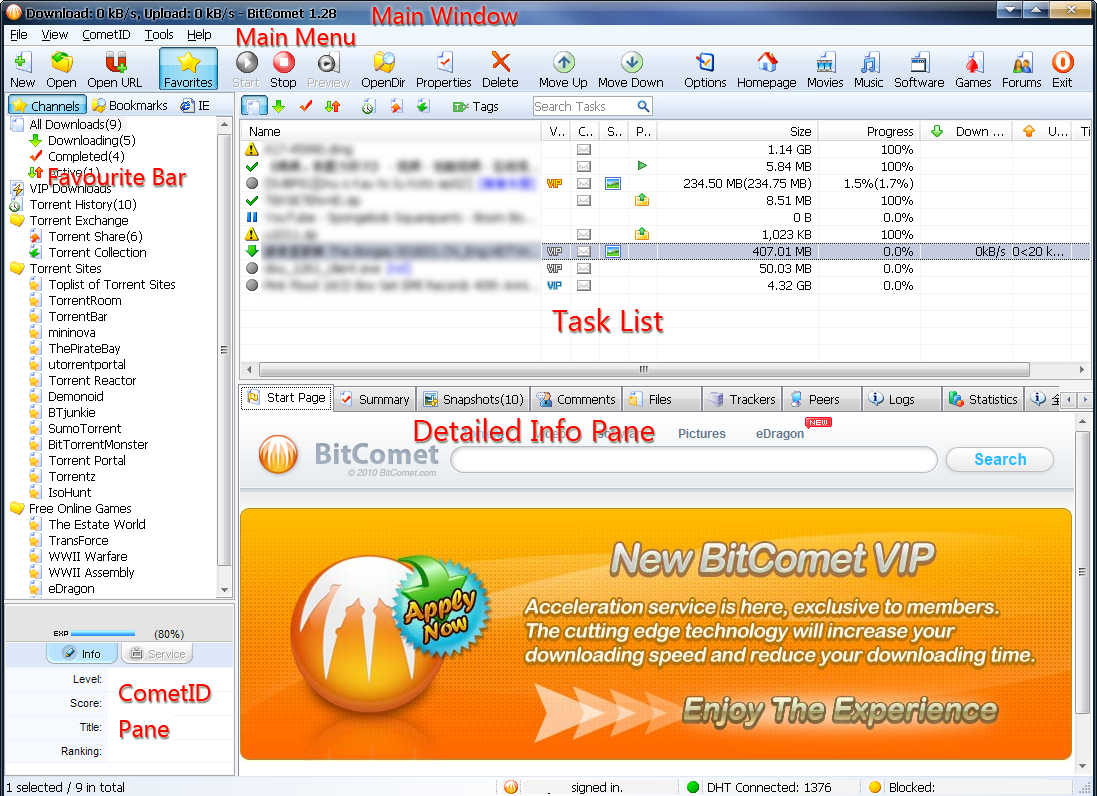1097x796 pixels.
Task: Sort tasks by Size column header
Action: [737, 132]
